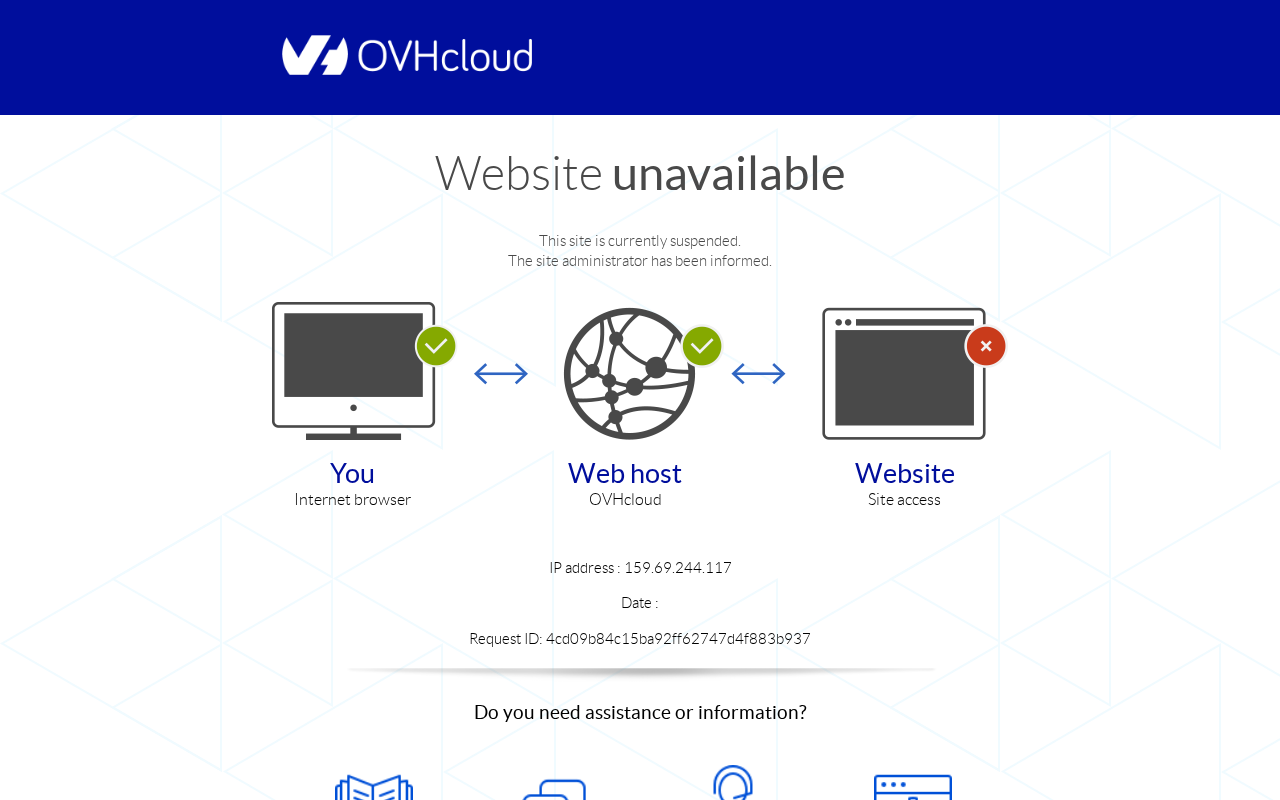This screenshot has height=800, width=1280.
Task: Click arrow between You and Web host
Action: pyautogui.click(x=501, y=373)
